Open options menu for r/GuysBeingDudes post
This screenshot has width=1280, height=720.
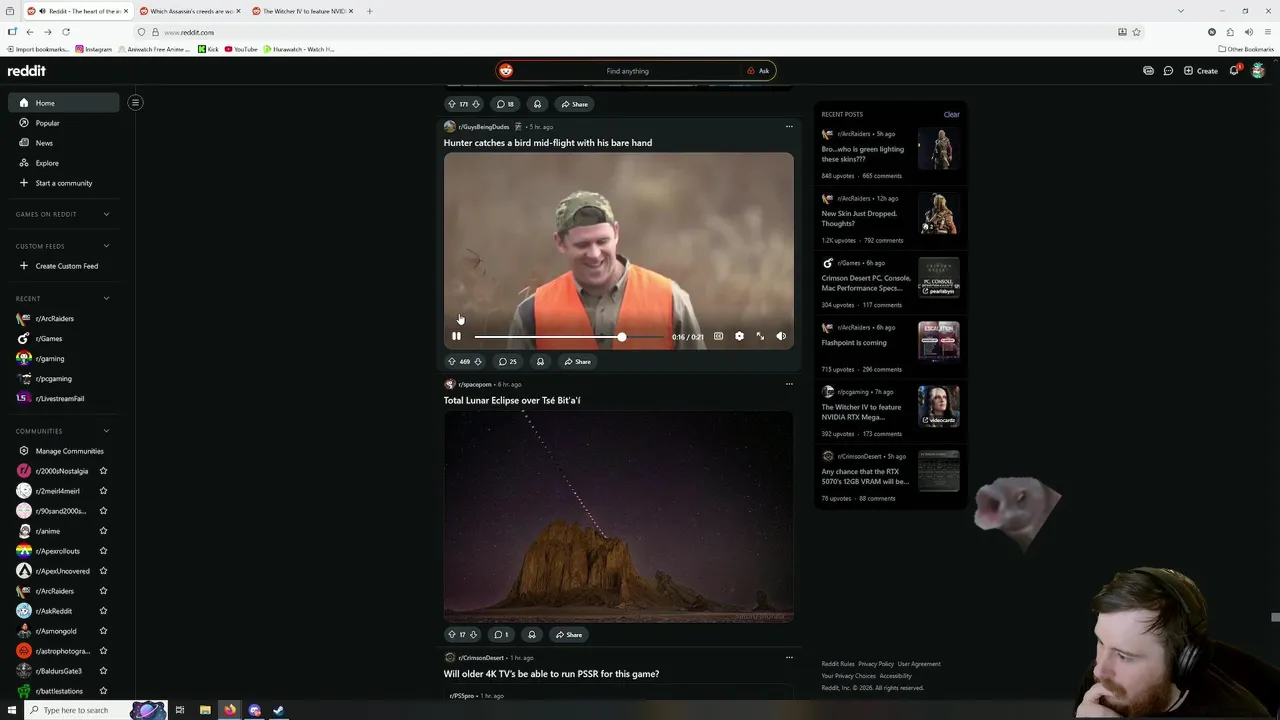point(789,127)
